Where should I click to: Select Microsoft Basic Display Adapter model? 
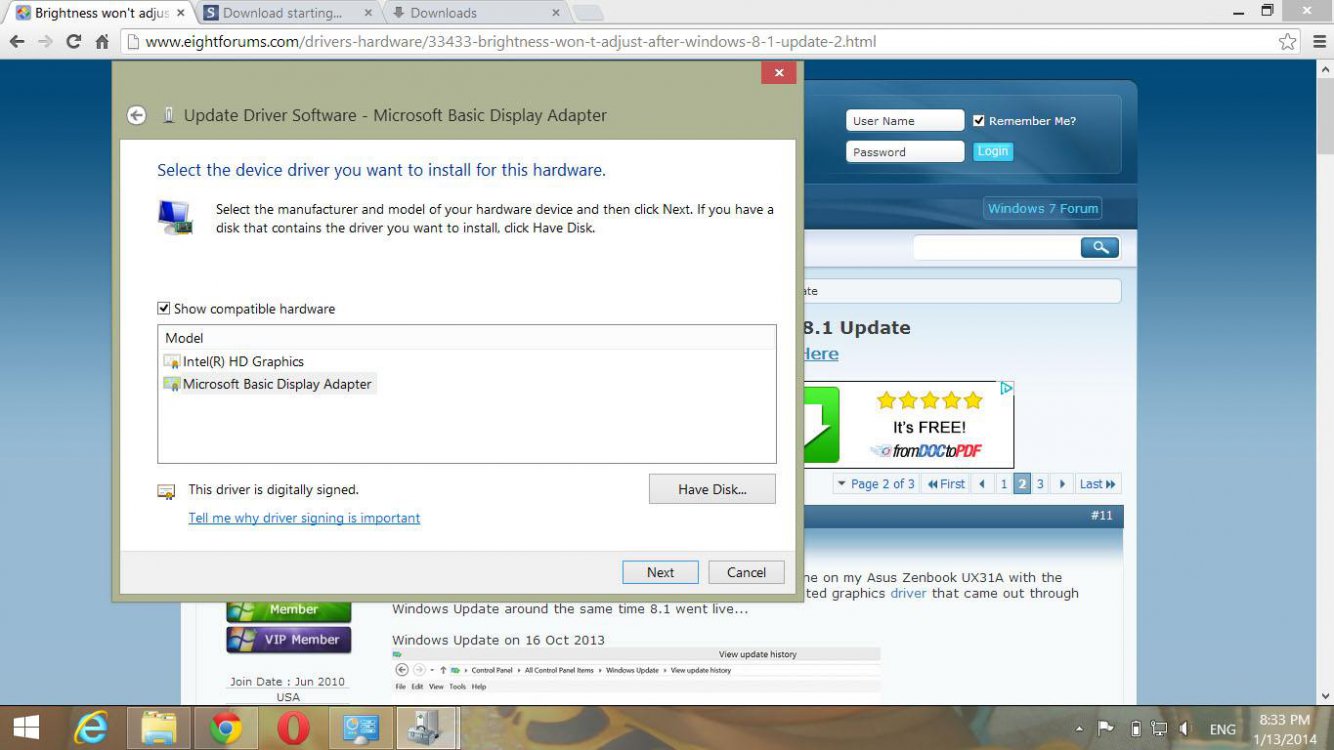pos(268,384)
